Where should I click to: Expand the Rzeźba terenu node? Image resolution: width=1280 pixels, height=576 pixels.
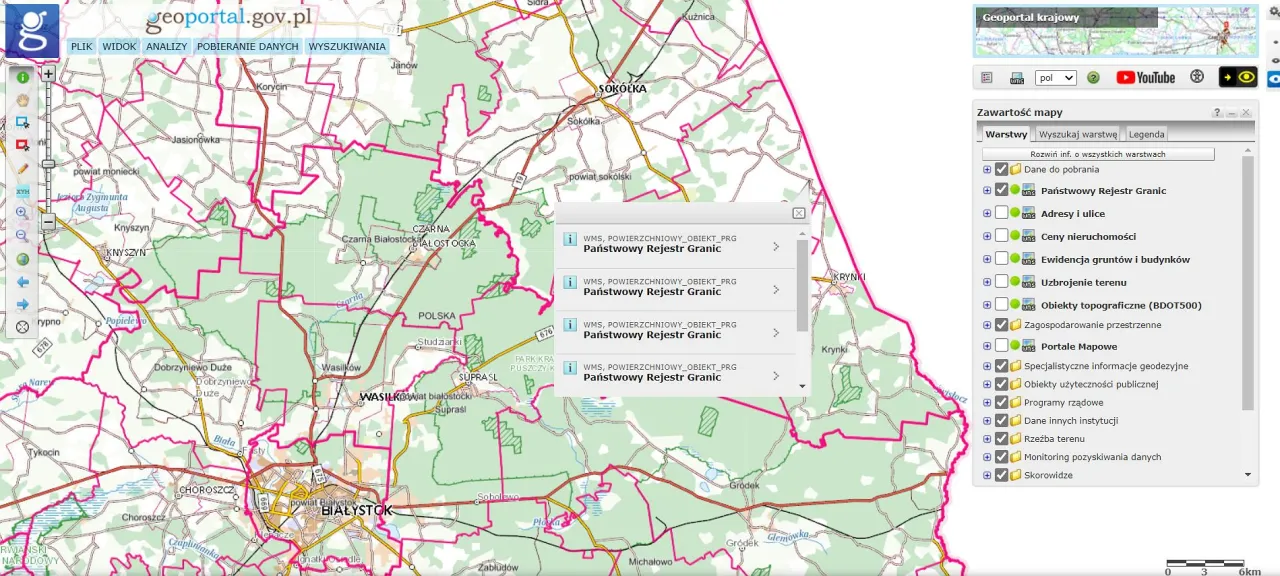[987, 439]
